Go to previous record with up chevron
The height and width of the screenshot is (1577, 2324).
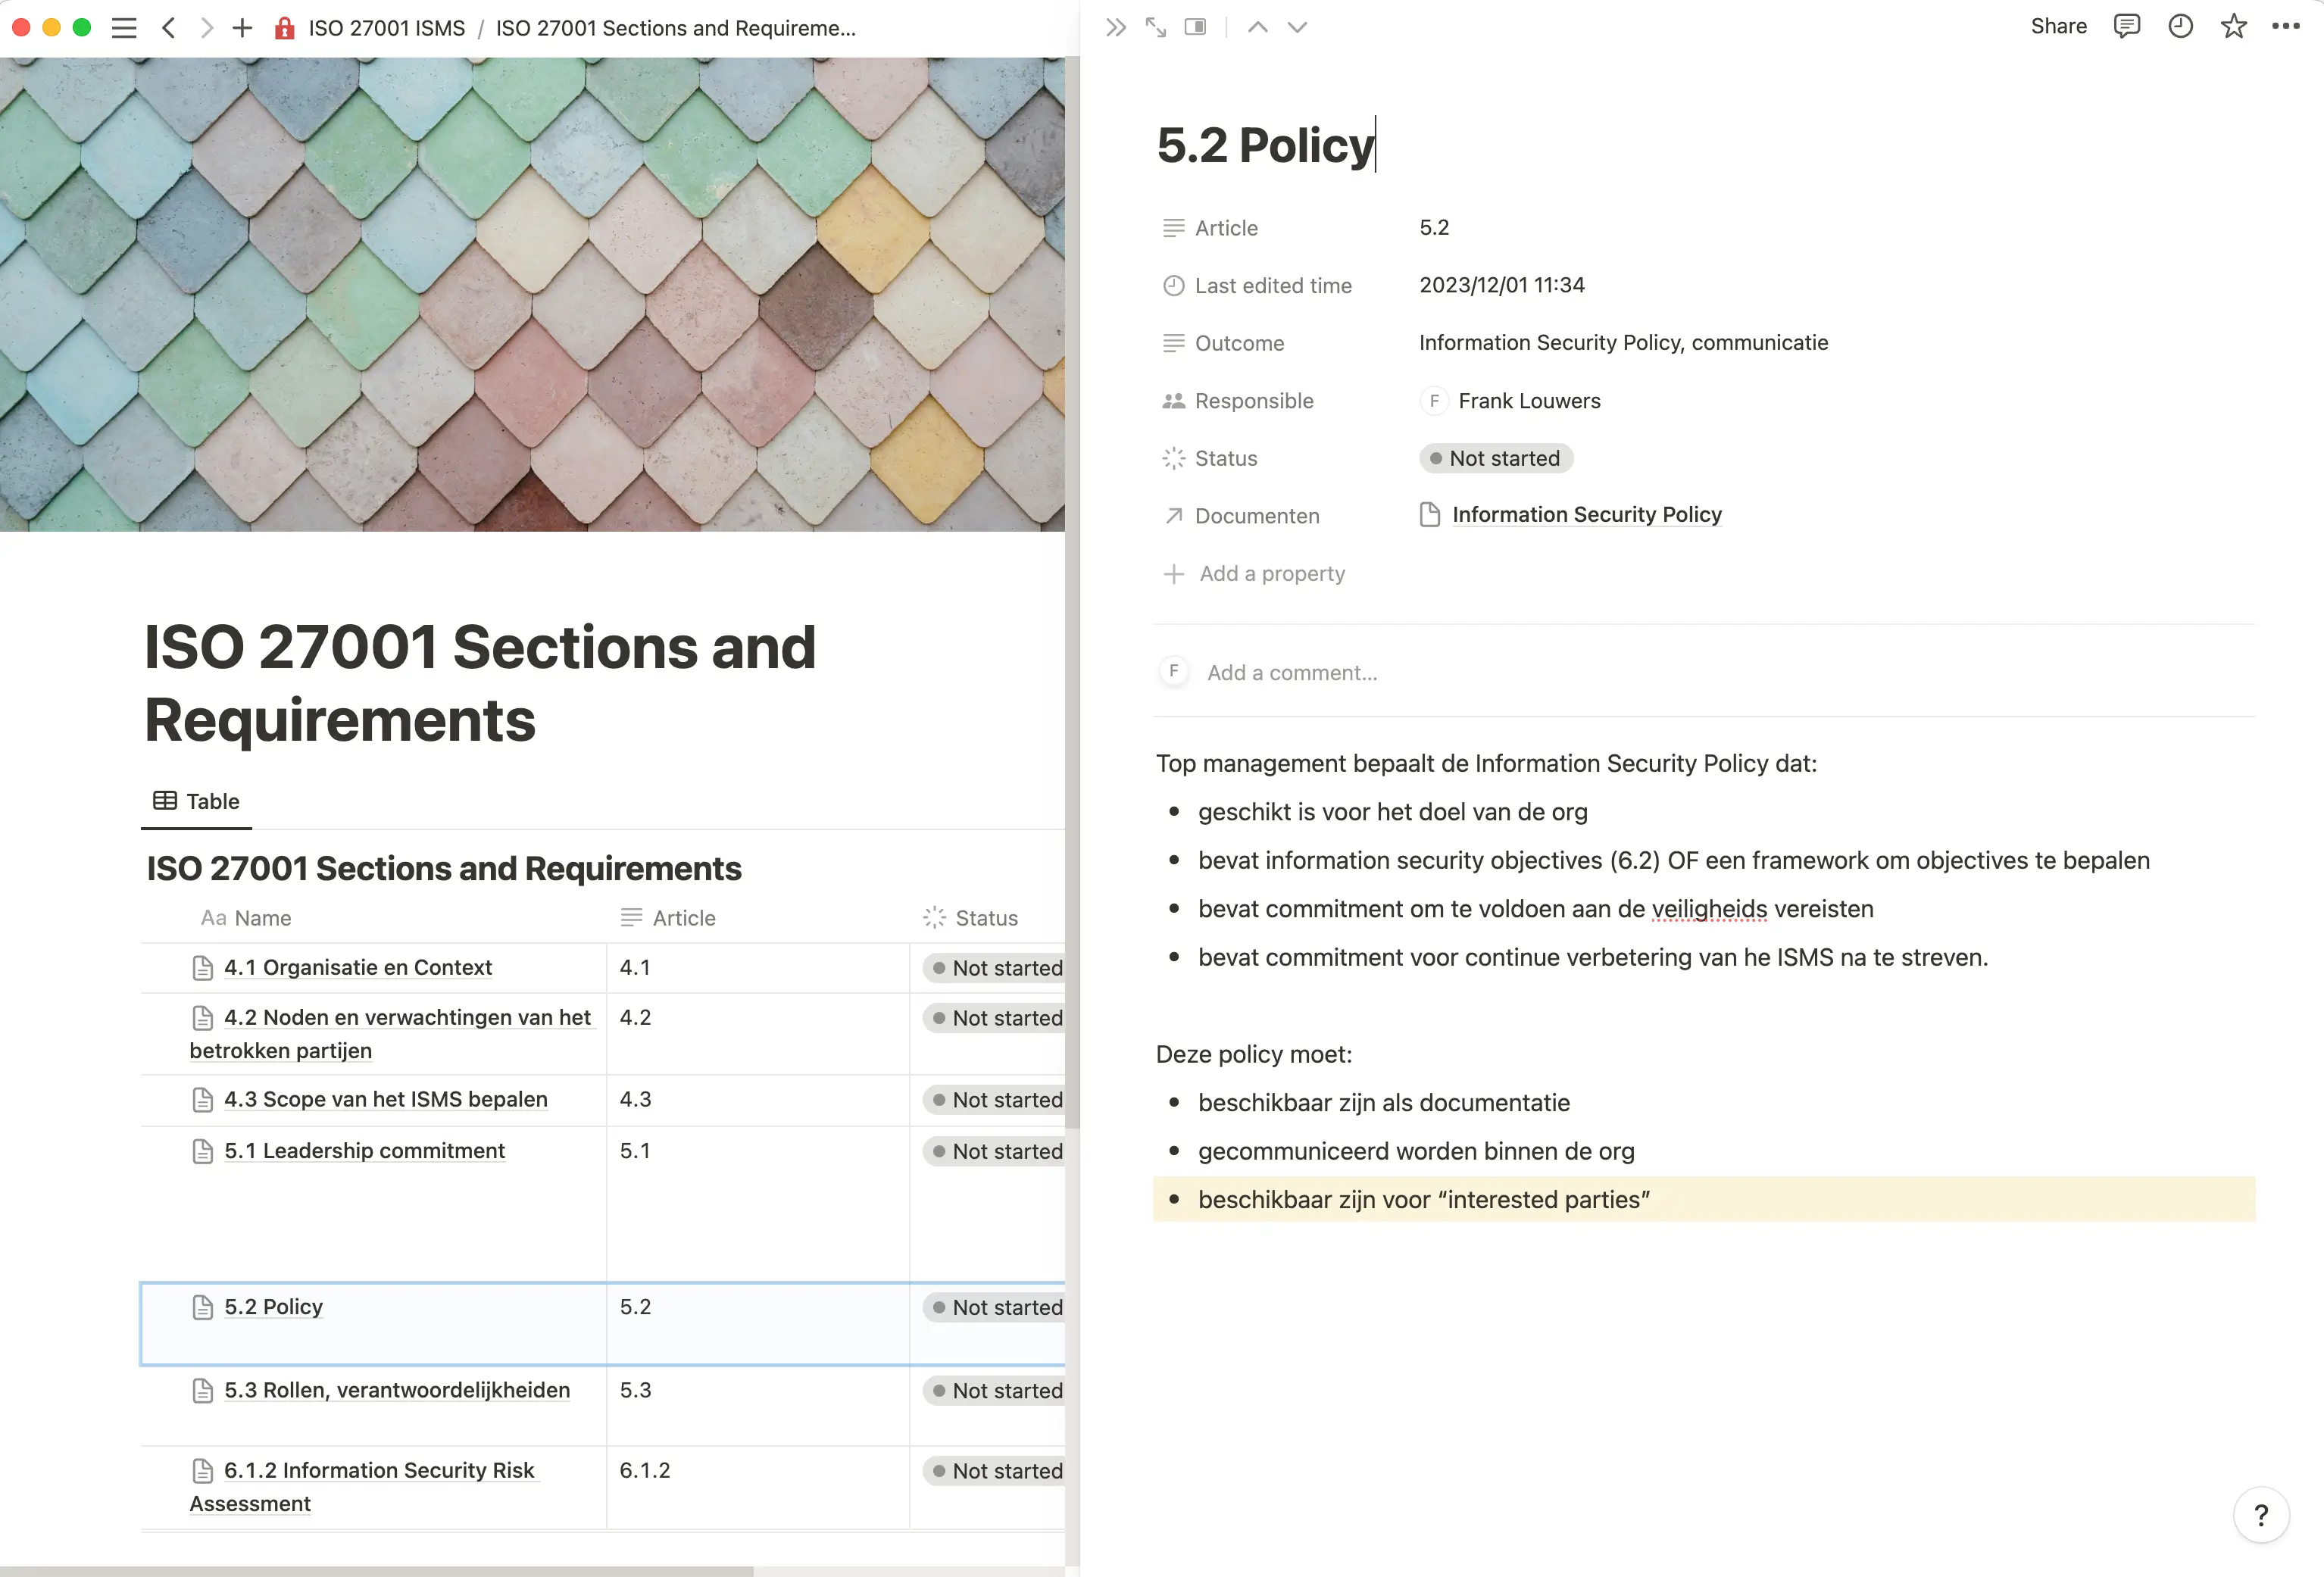[x=1258, y=27]
